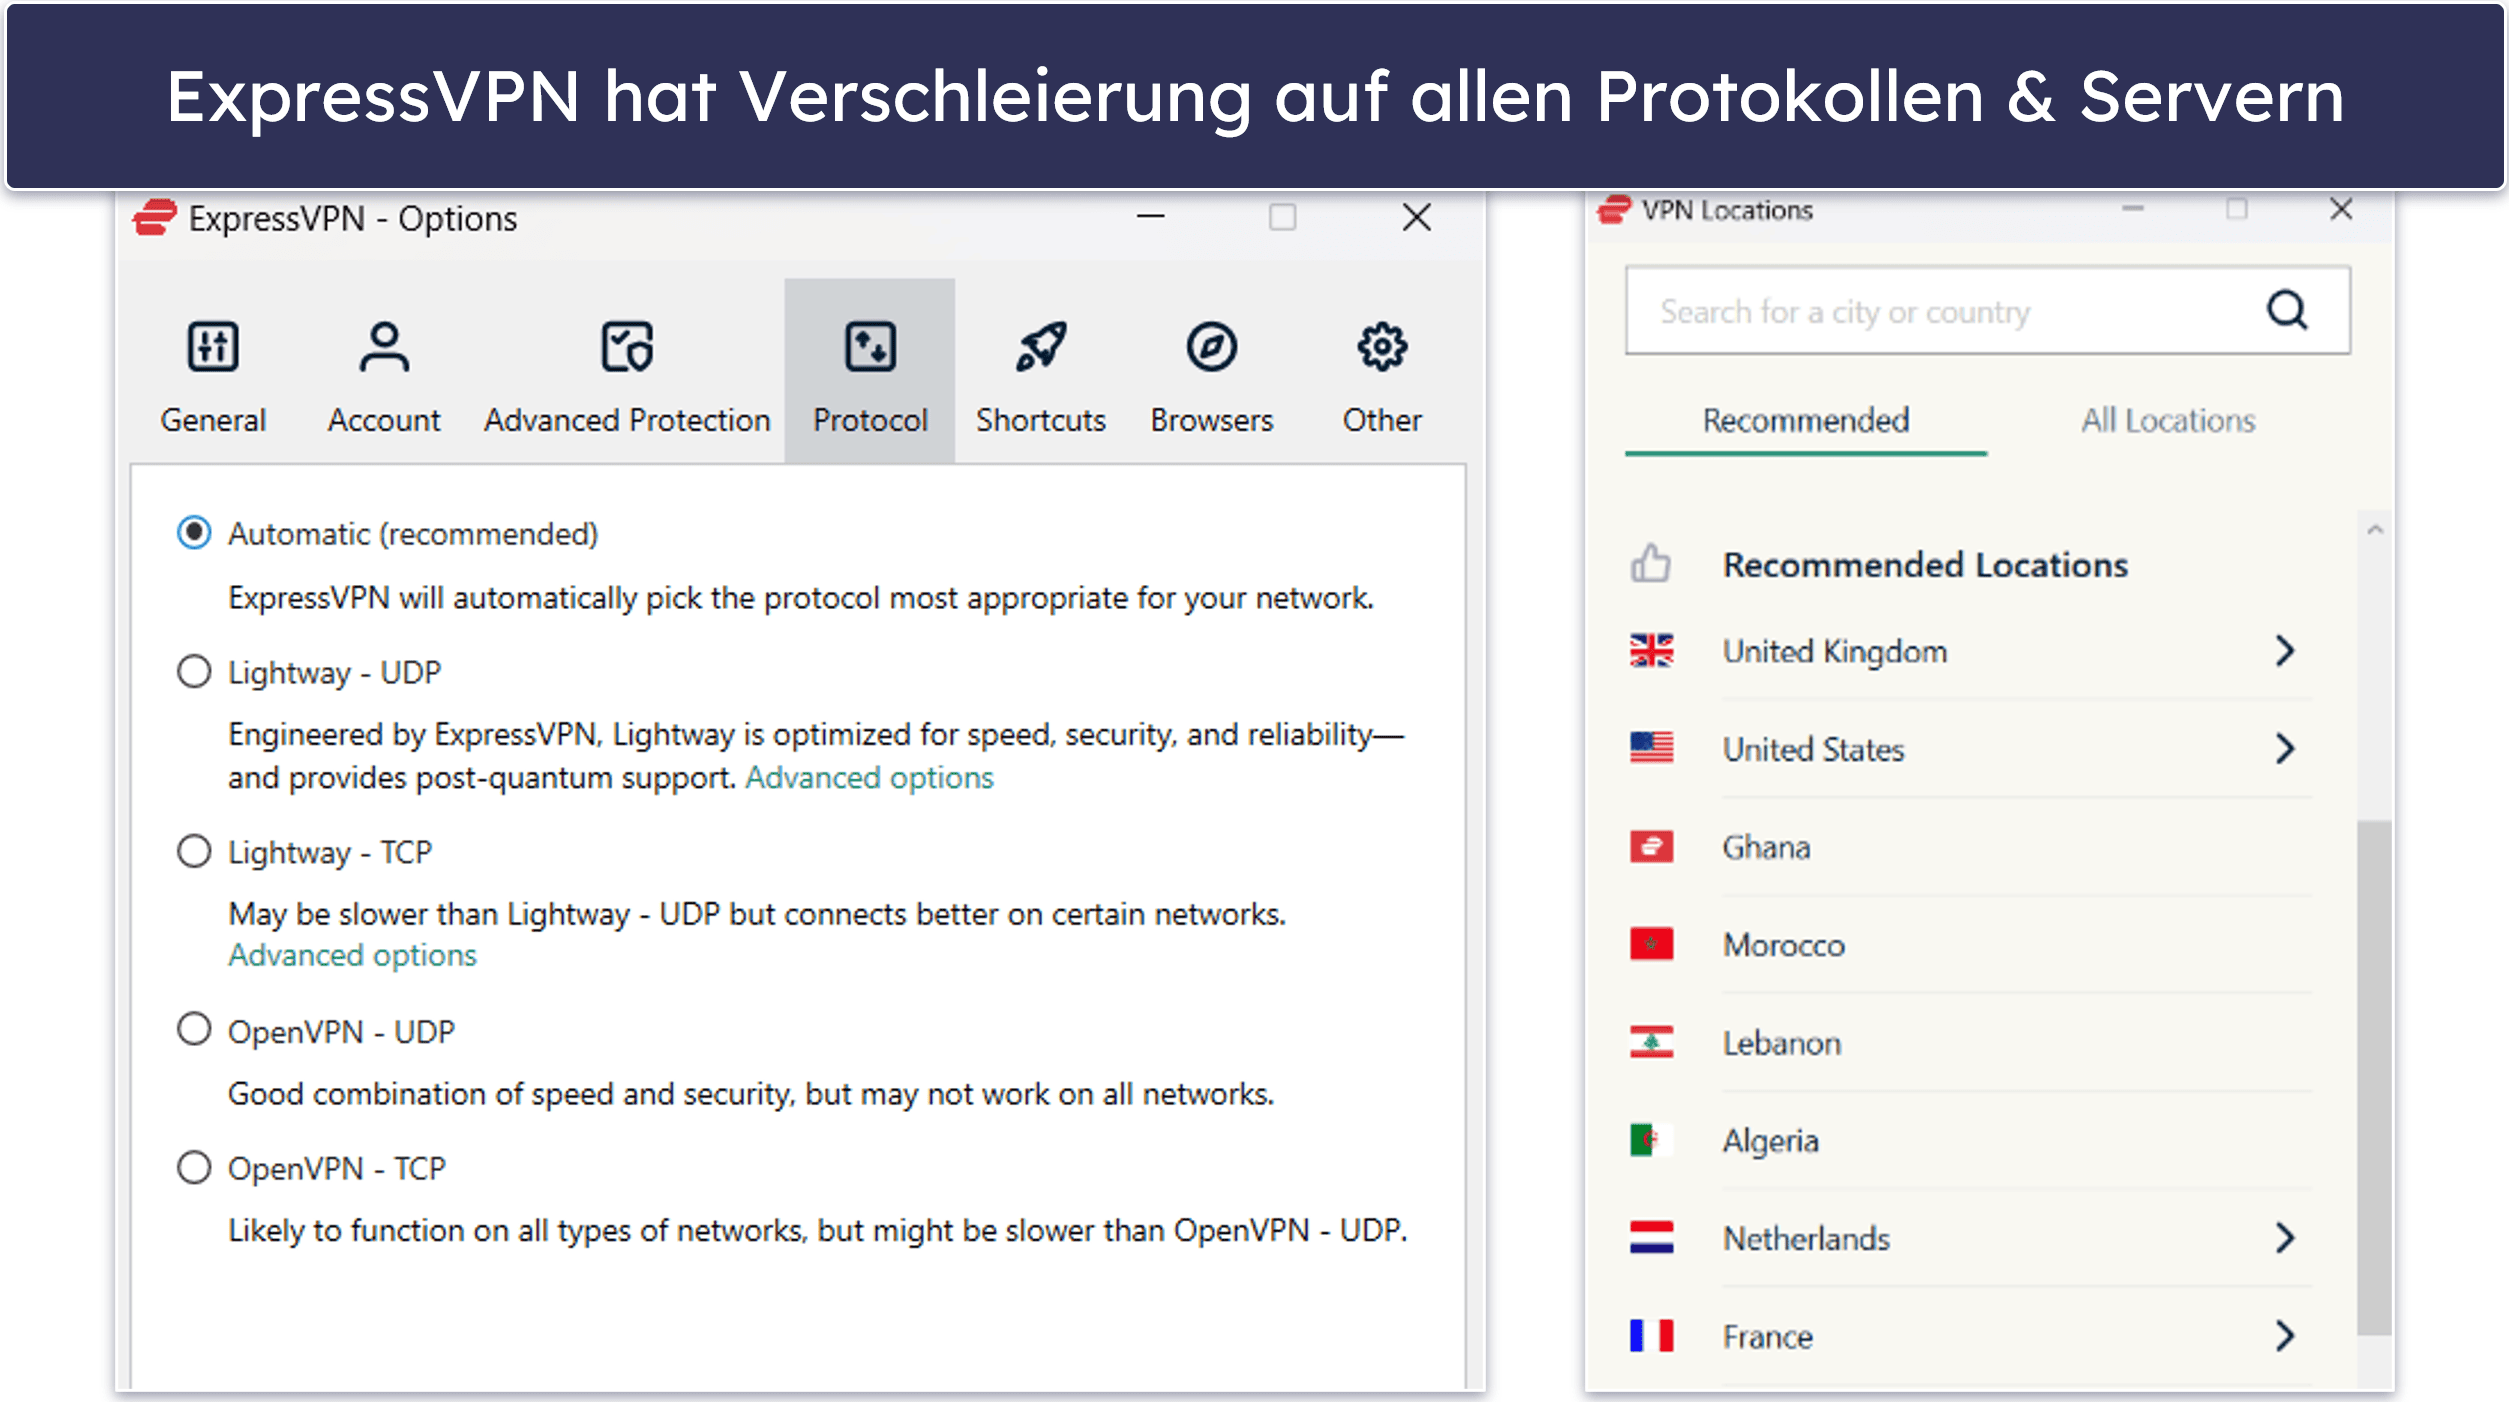The image size is (2509, 1402).
Task: Select the Protocol tab icon
Action: coord(870,347)
